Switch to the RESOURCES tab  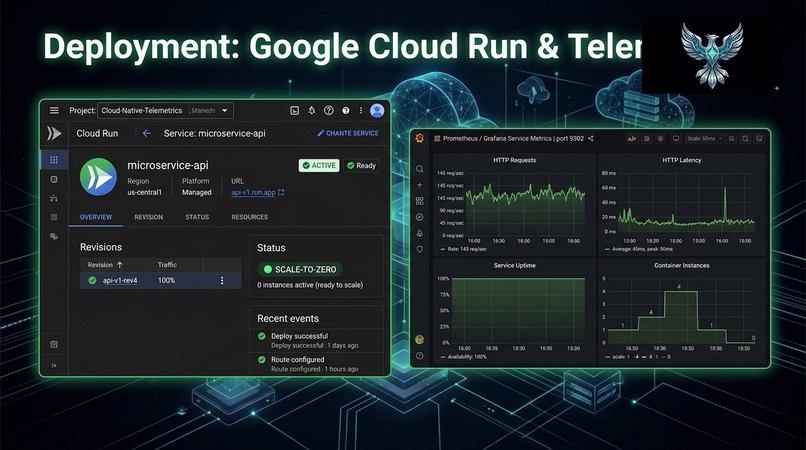[249, 217]
